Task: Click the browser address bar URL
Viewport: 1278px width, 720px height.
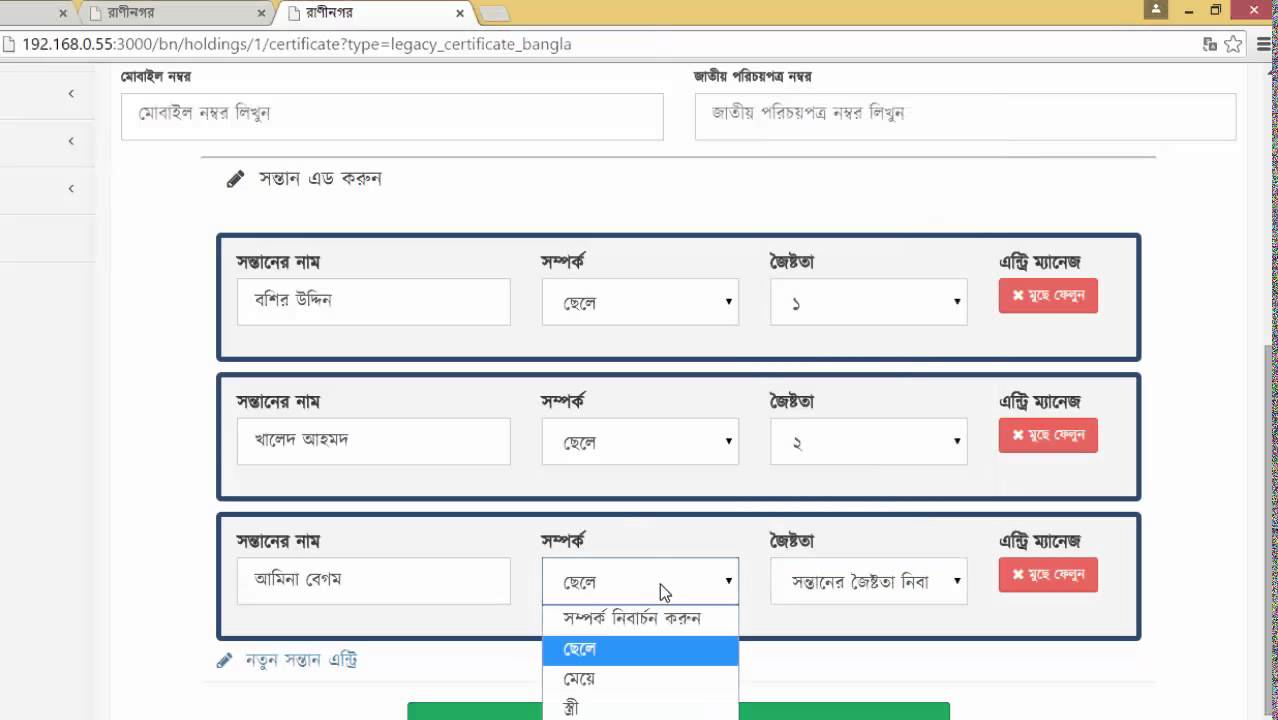Action: pyautogui.click(x=297, y=44)
